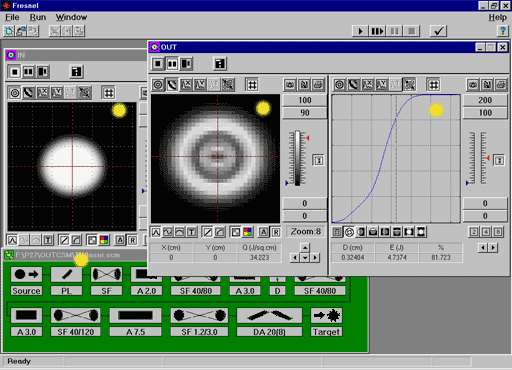
Task: Click the print icon above value 200
Action: click(x=501, y=85)
